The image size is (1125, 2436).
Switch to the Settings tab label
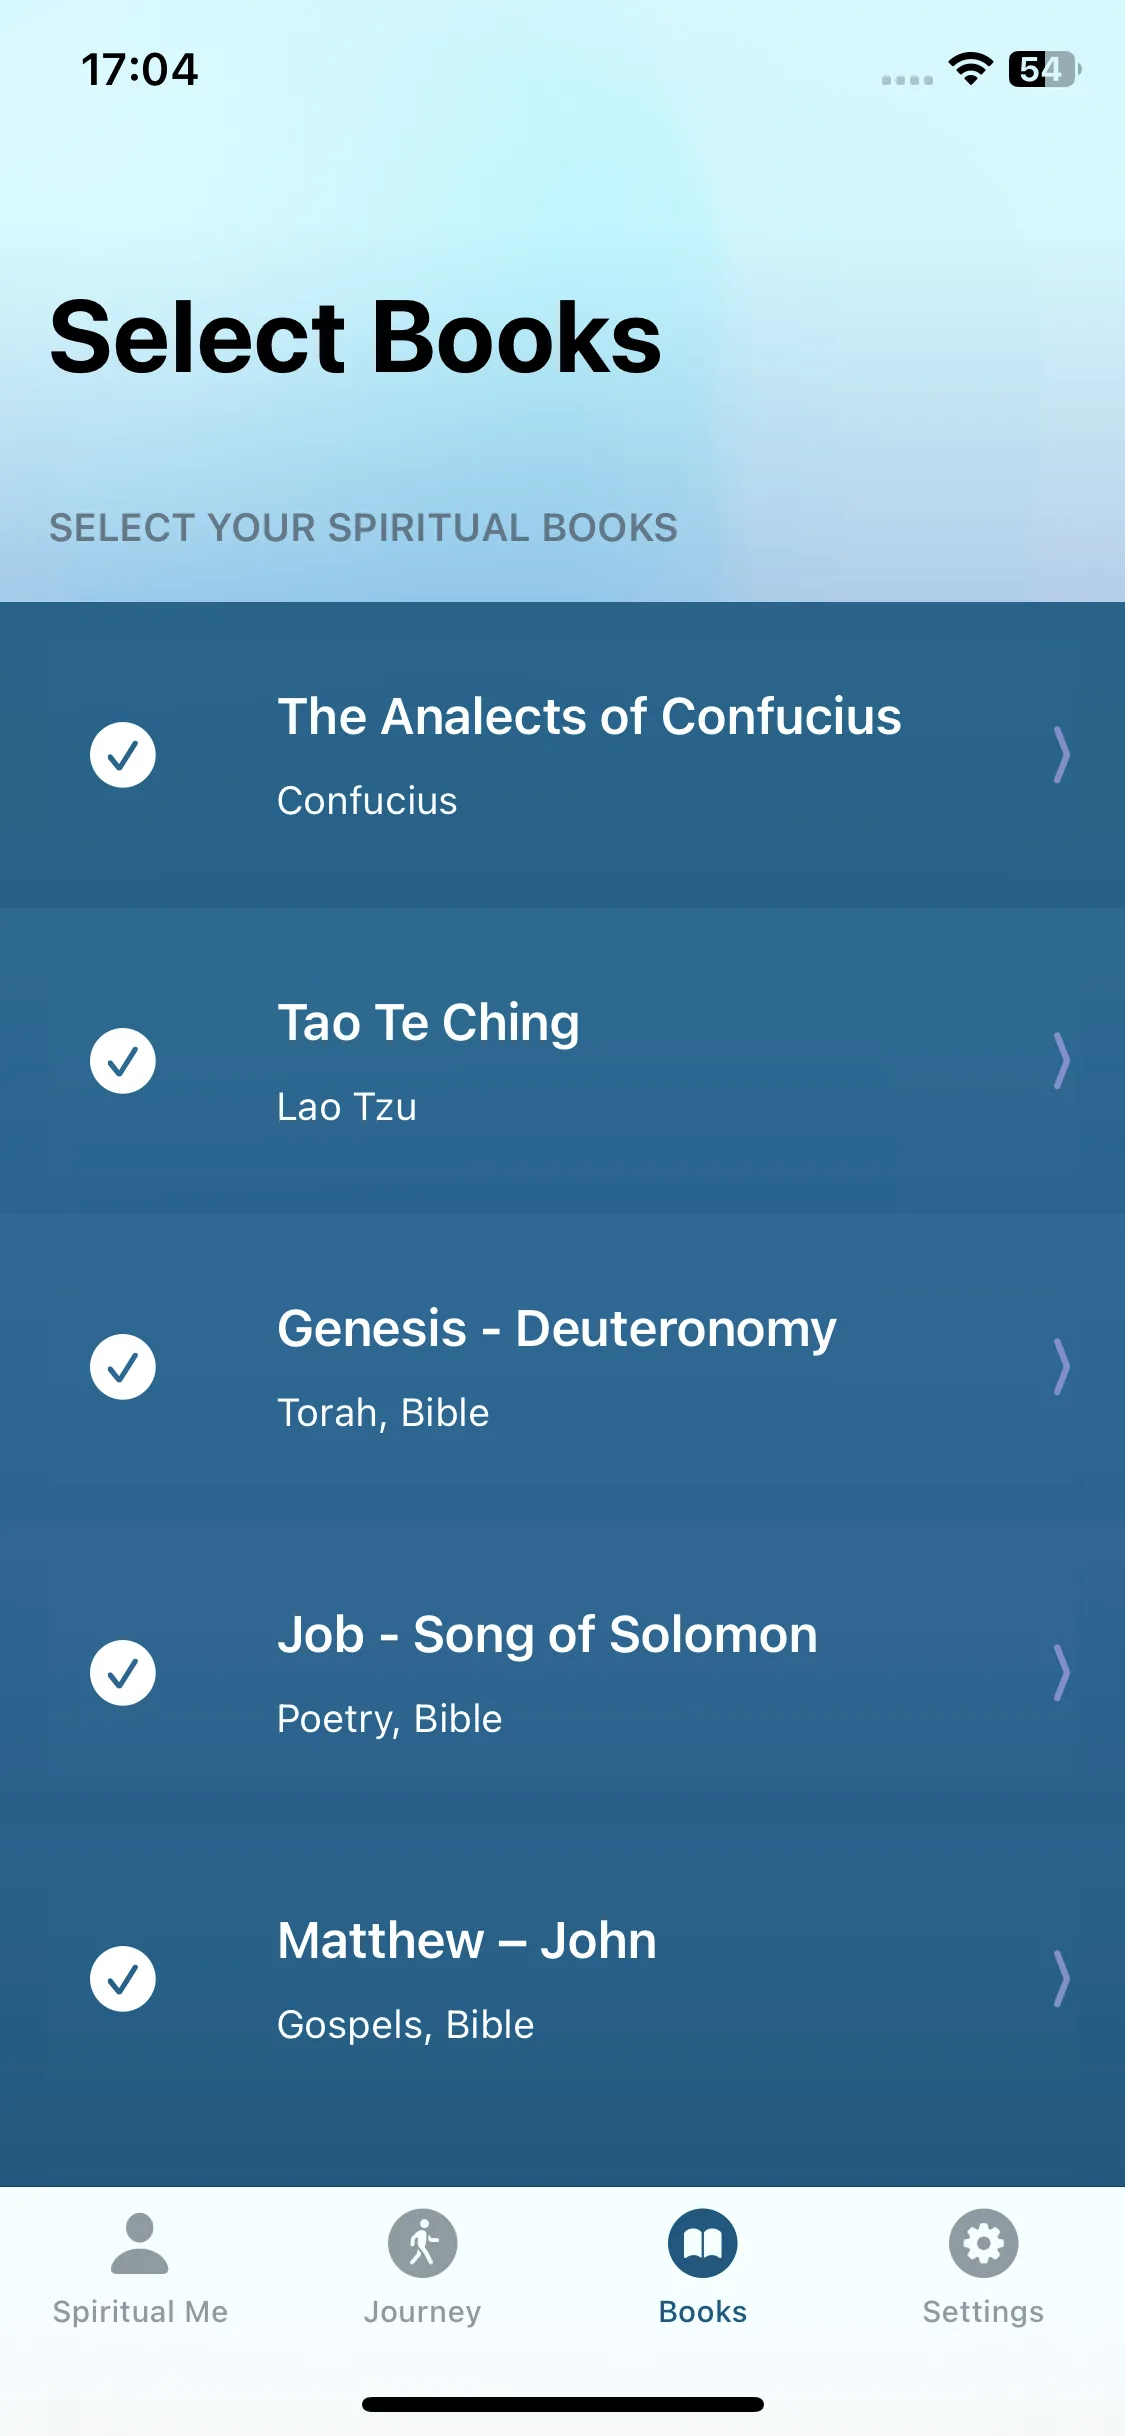tap(984, 2312)
